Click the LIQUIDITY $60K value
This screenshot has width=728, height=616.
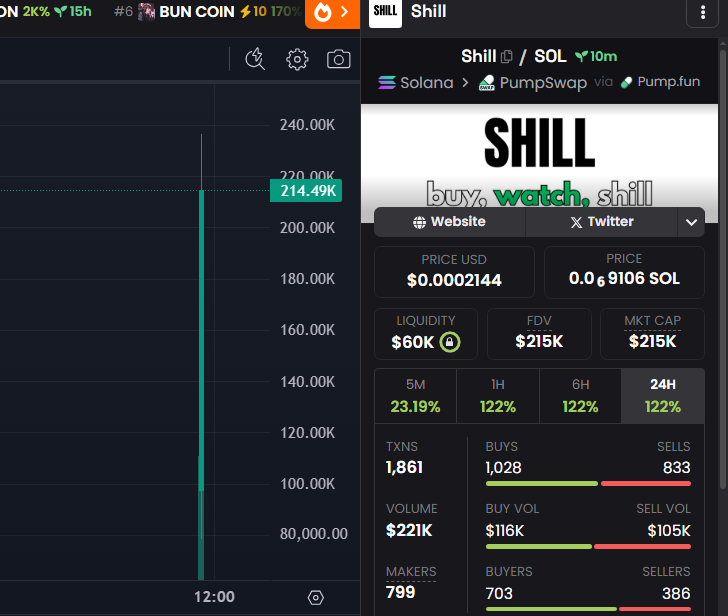pyautogui.click(x=412, y=342)
